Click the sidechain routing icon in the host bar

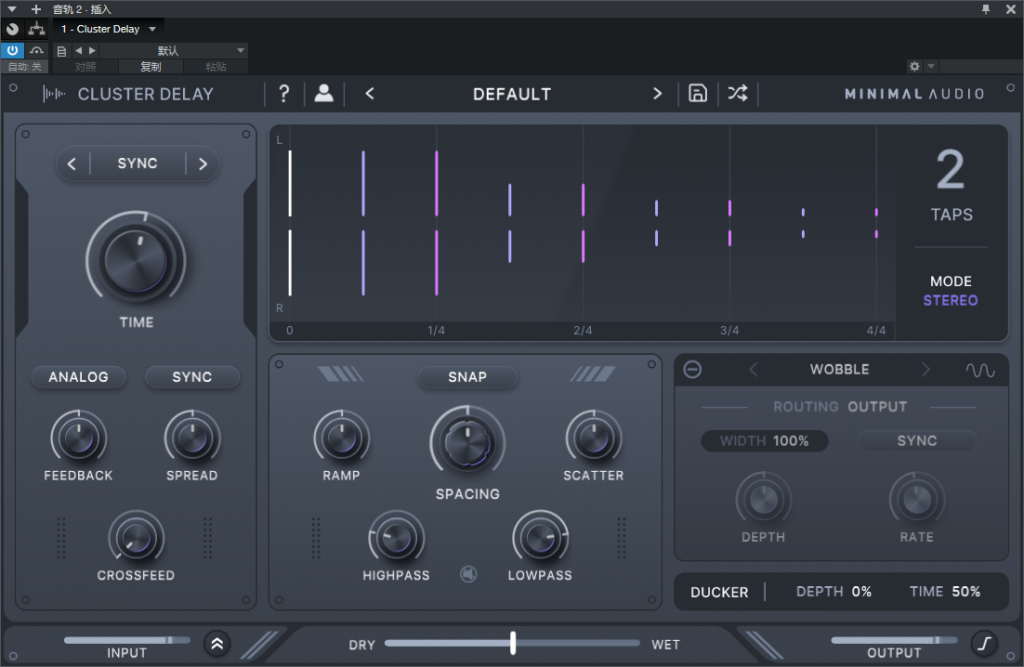[37, 29]
